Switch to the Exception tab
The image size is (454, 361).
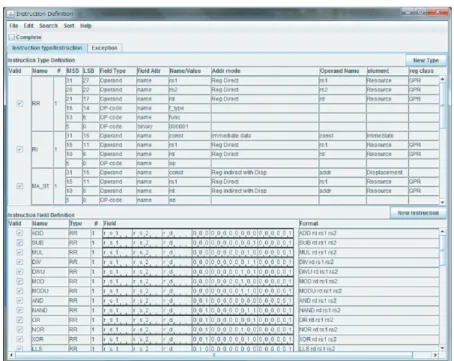coord(104,48)
